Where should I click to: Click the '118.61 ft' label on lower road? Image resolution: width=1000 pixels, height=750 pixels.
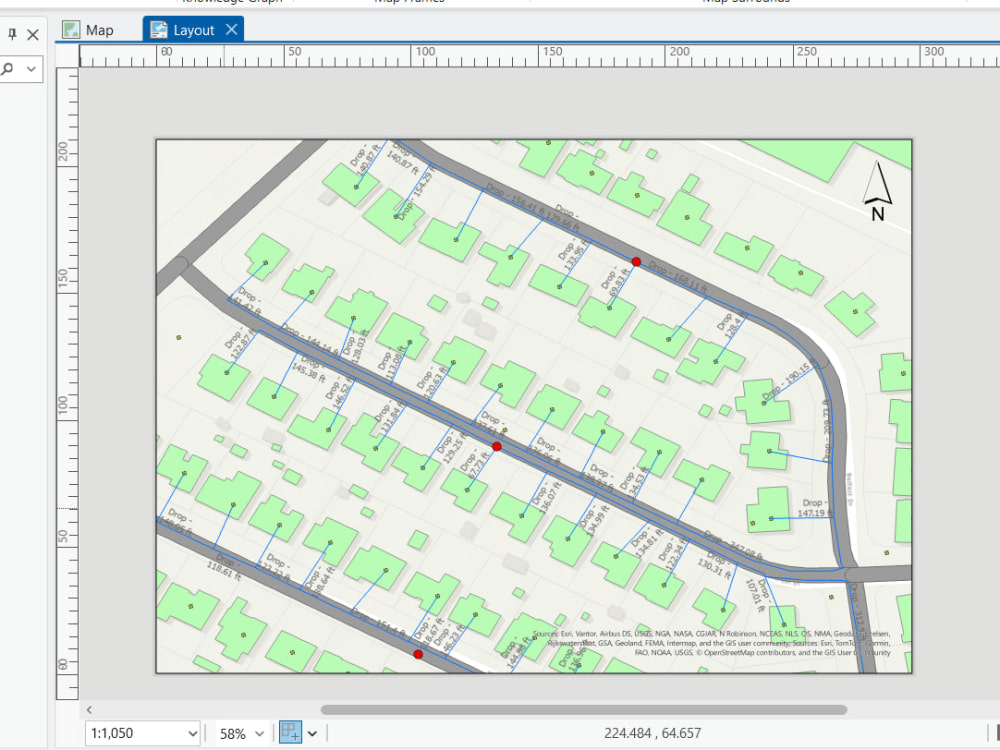pos(224,570)
